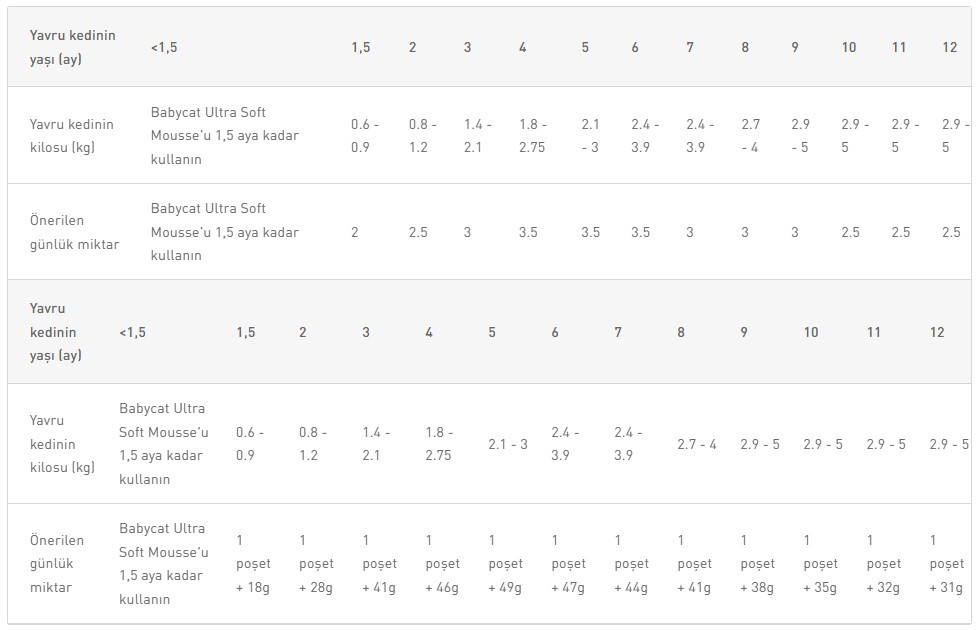The height and width of the screenshot is (630, 979).
Task: Click the '1 poşet + 35g' cell
Action: 820,564
